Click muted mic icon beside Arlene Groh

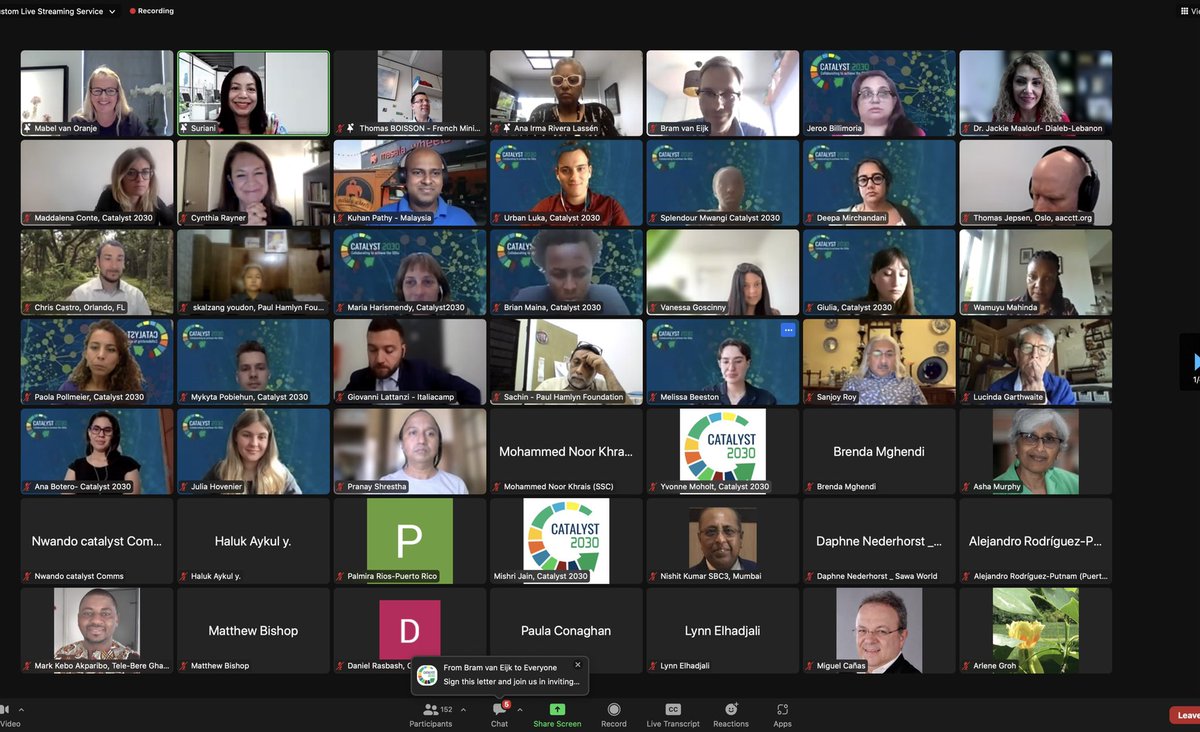click(967, 665)
